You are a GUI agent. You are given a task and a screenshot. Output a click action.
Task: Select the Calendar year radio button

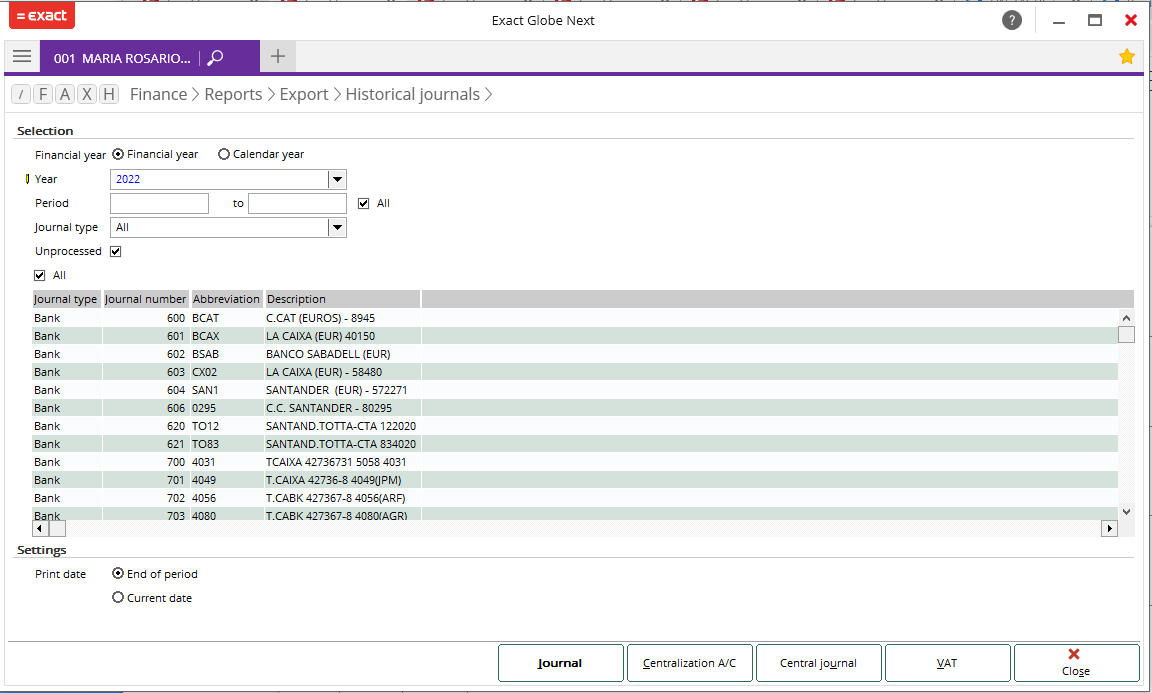pyautogui.click(x=224, y=154)
